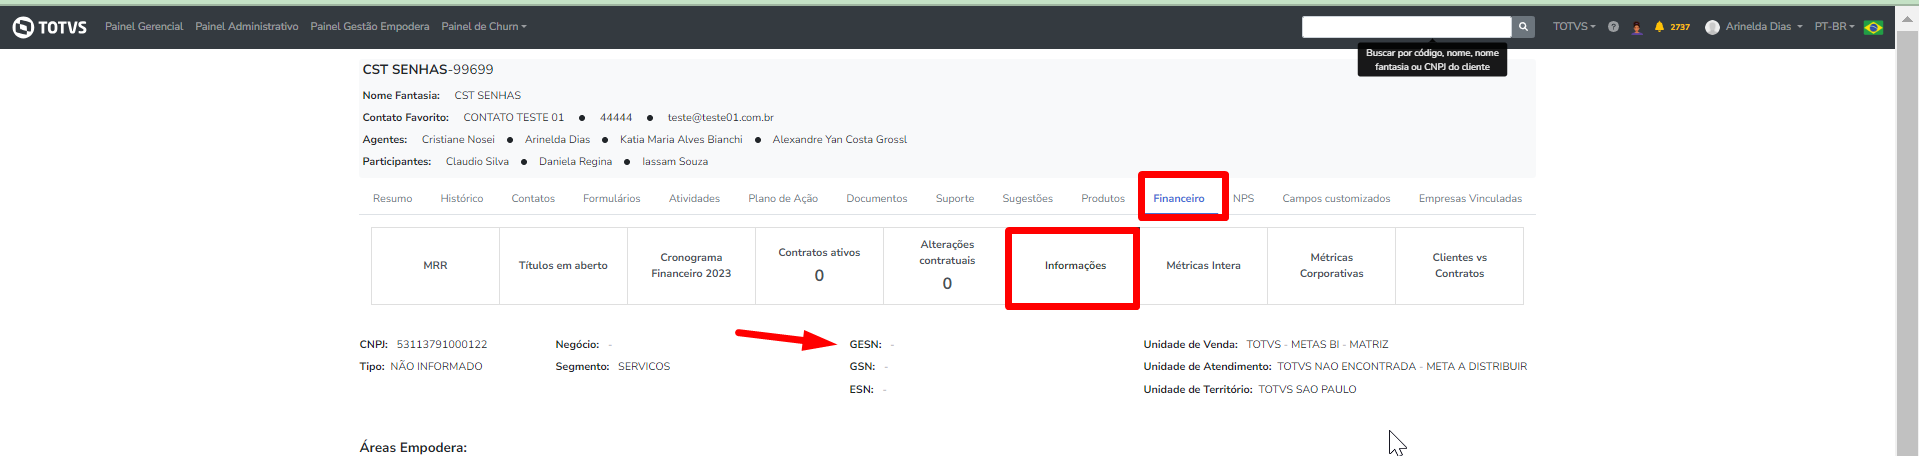This screenshot has height=456, width=1919.
Task: Click Segmento value SERVICOS
Action: 644,366
